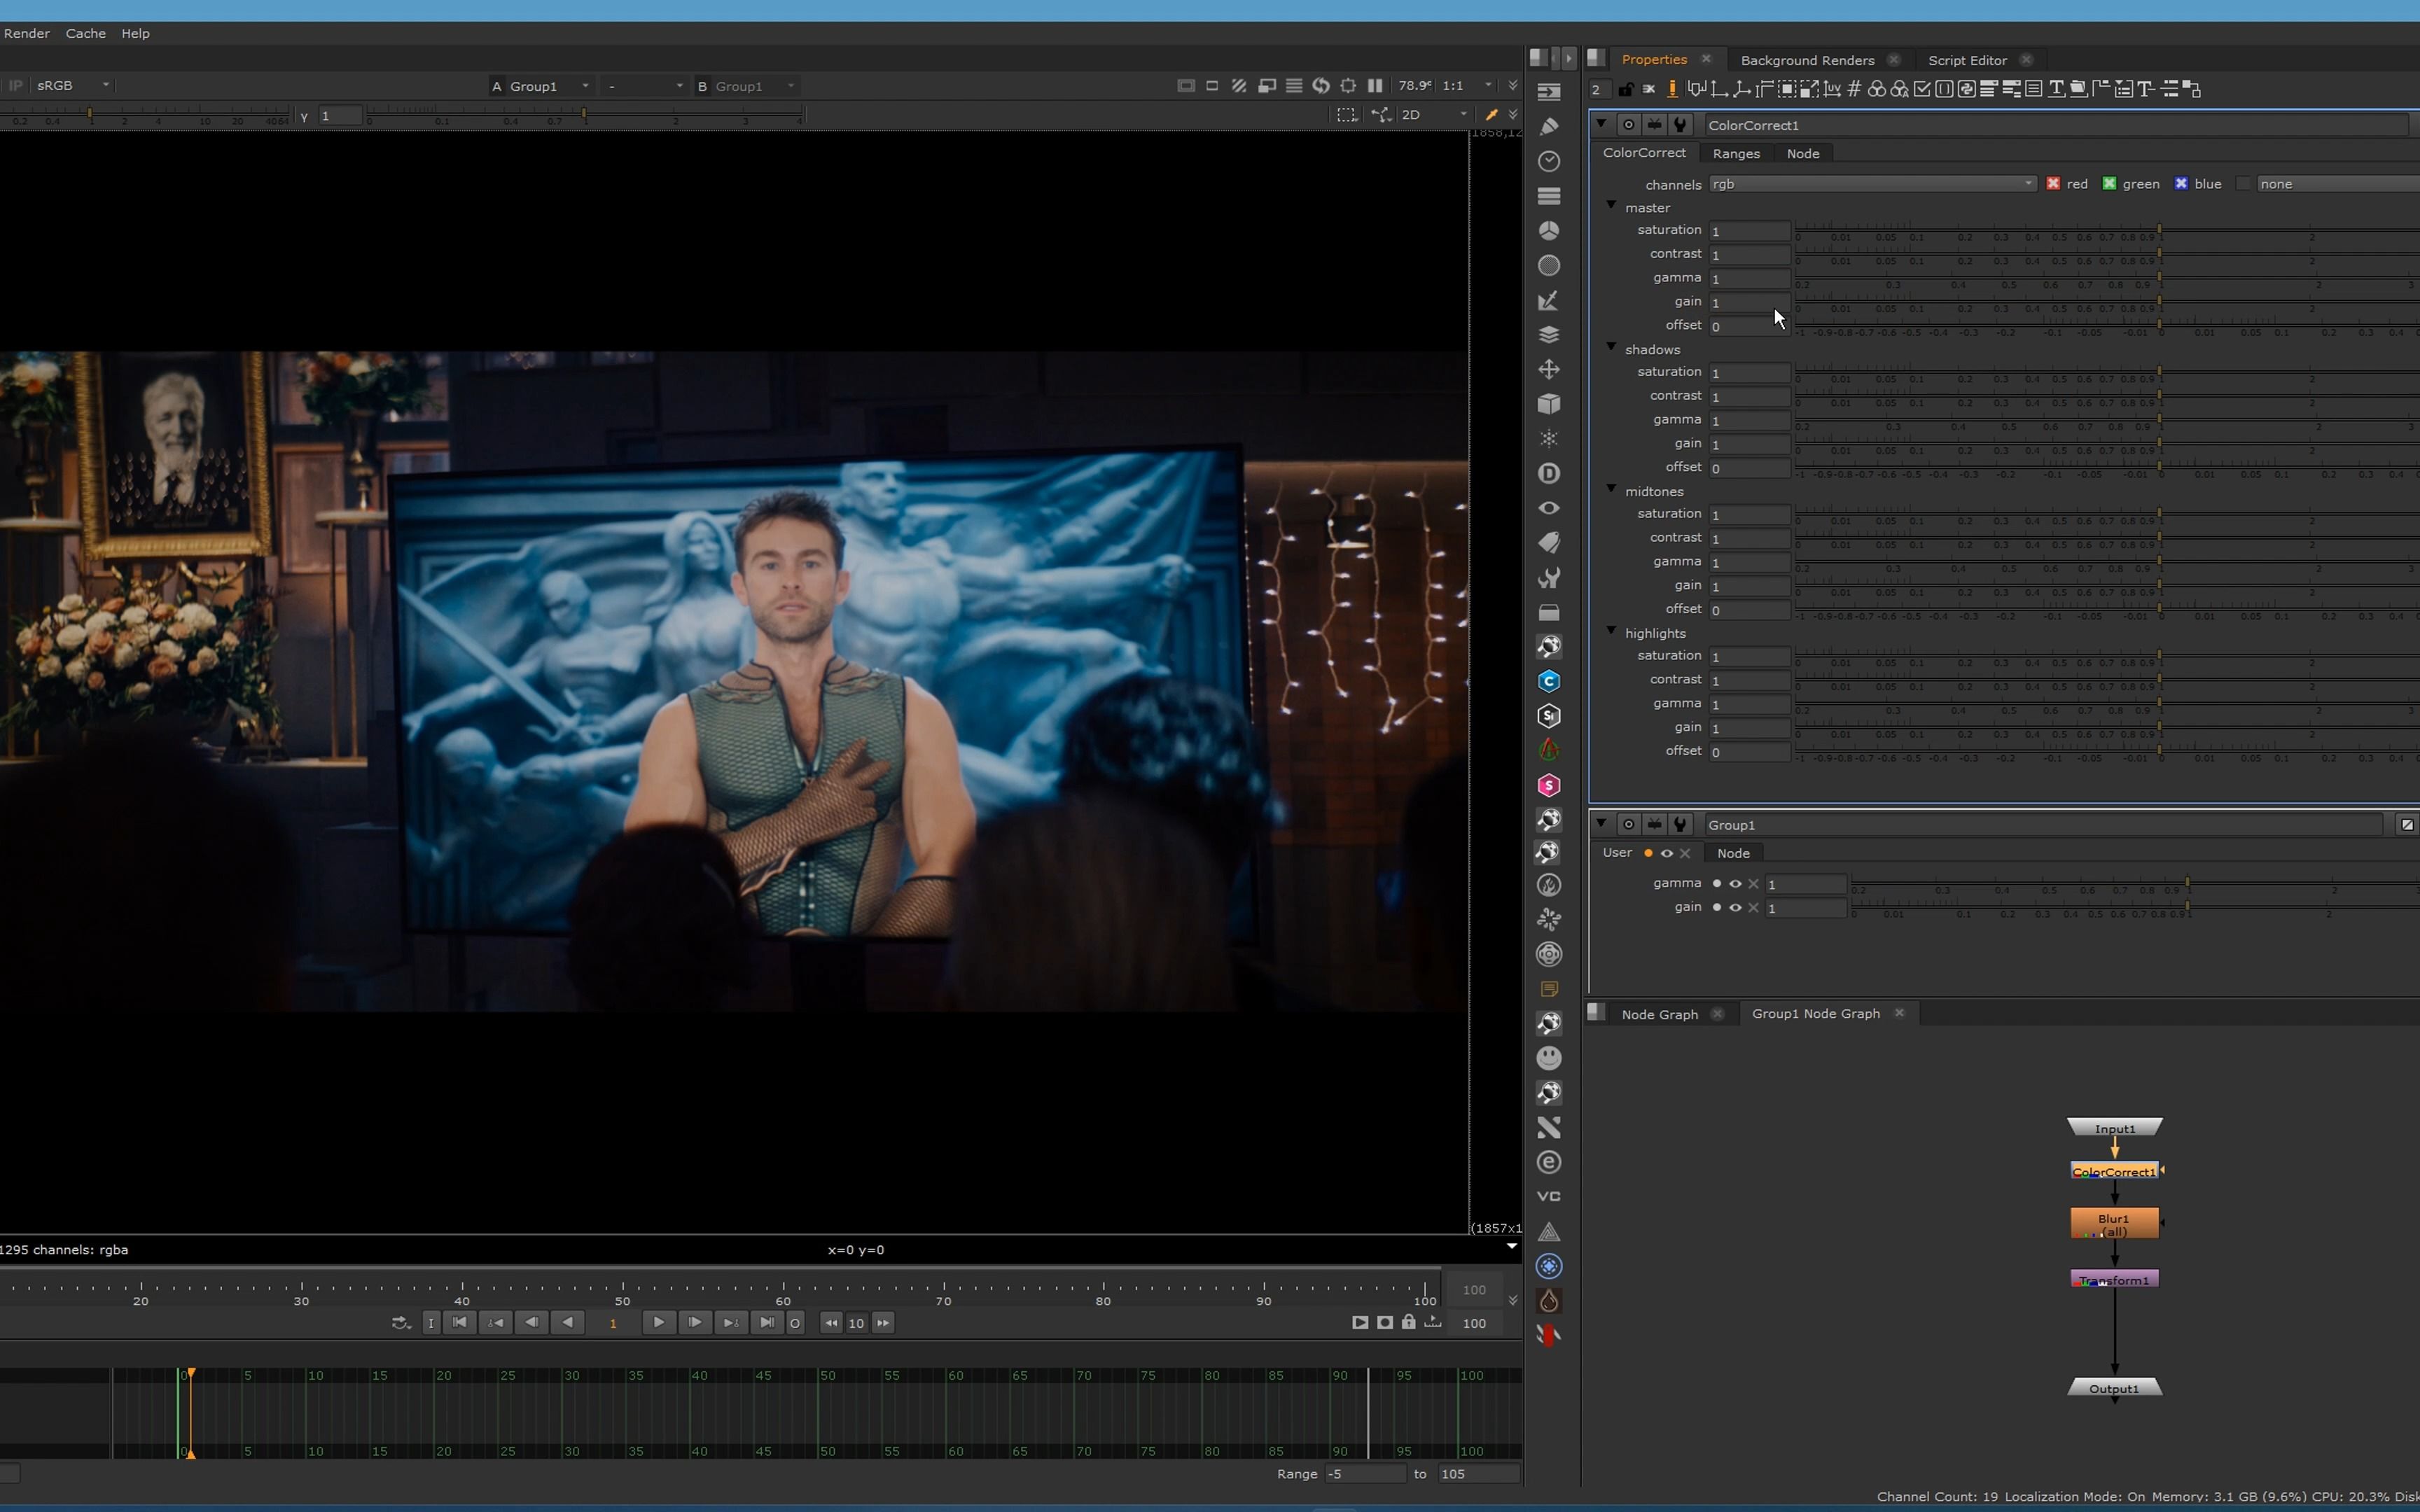Uncheck the red channel checkbox
The width and height of the screenshot is (2420, 1512).
coord(2053,184)
